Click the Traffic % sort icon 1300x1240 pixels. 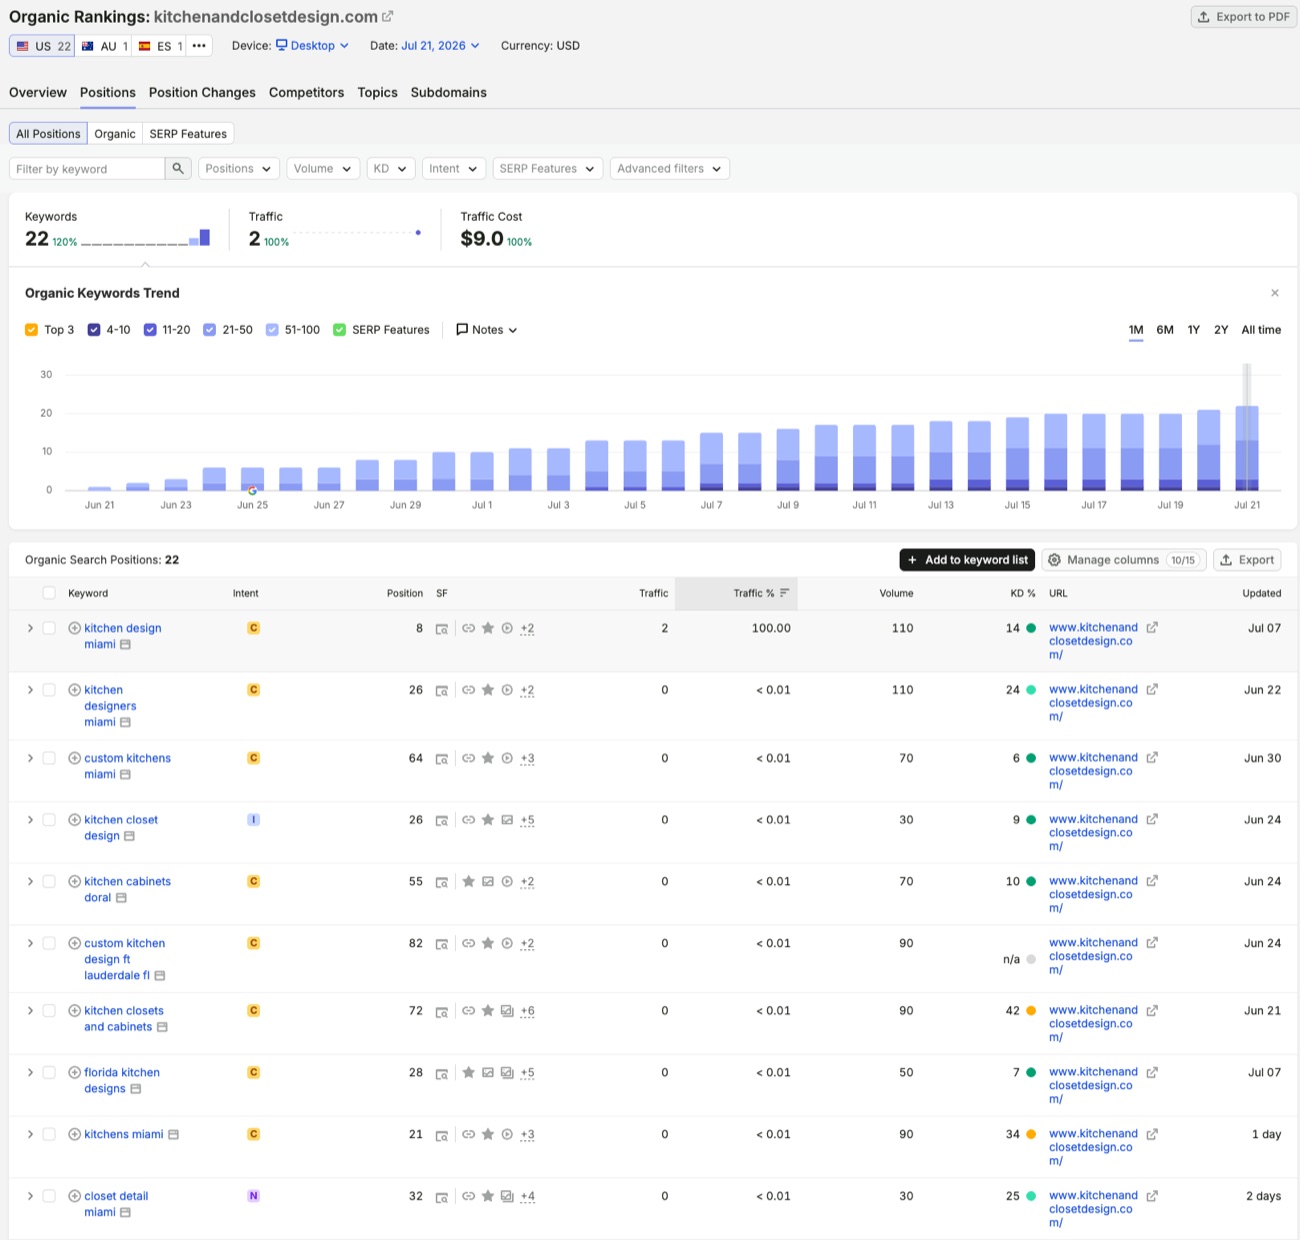click(785, 593)
